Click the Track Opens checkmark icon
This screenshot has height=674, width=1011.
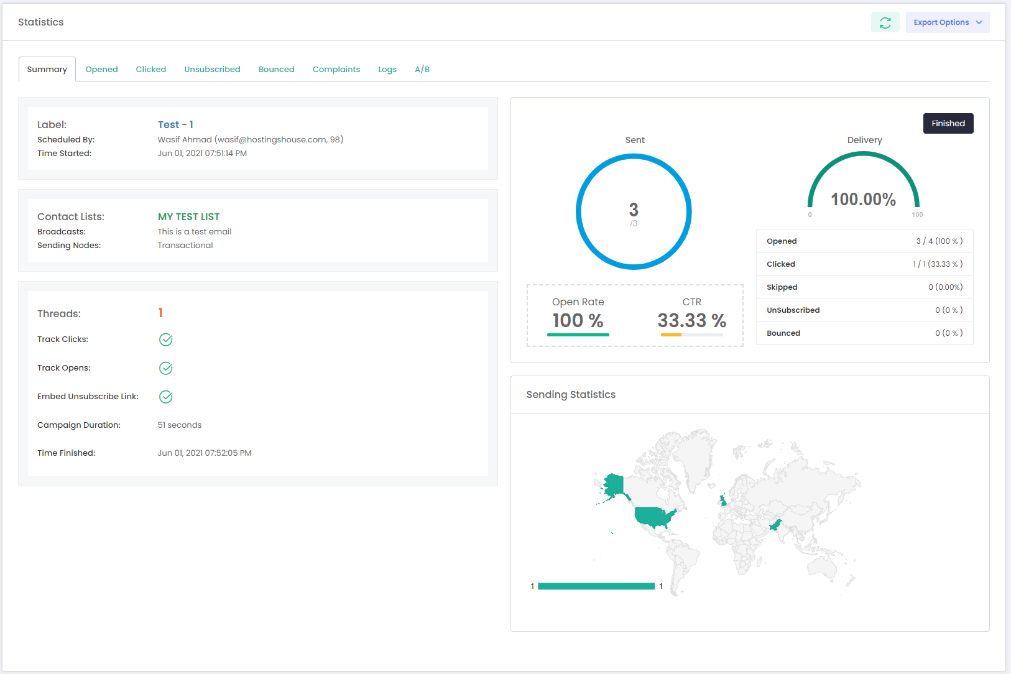point(166,368)
